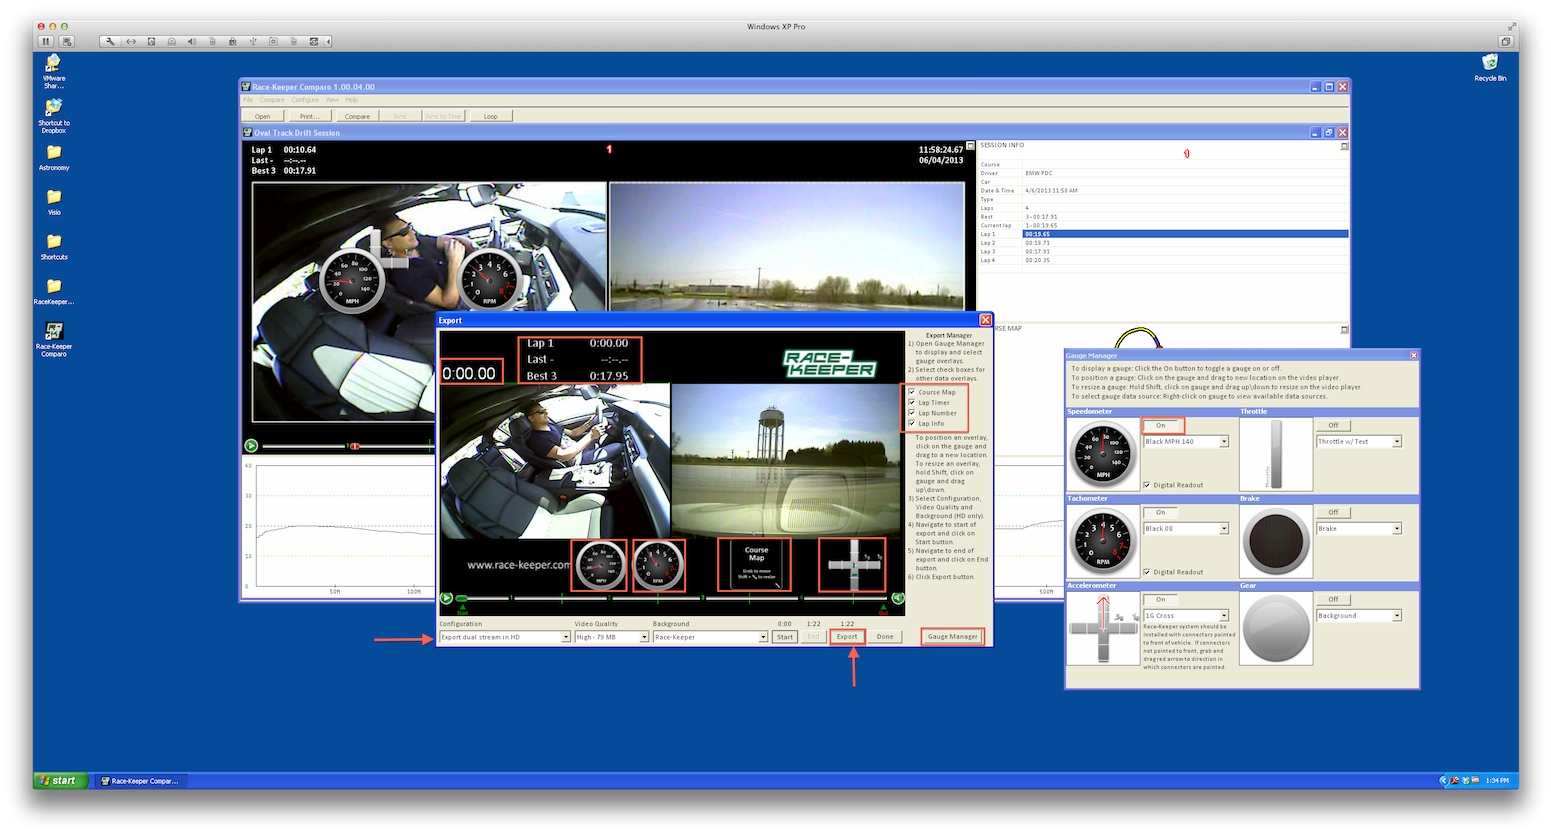1551x835 pixels.
Task: Open the 1G Cross accelerometer dropdown
Action: tap(1186, 615)
